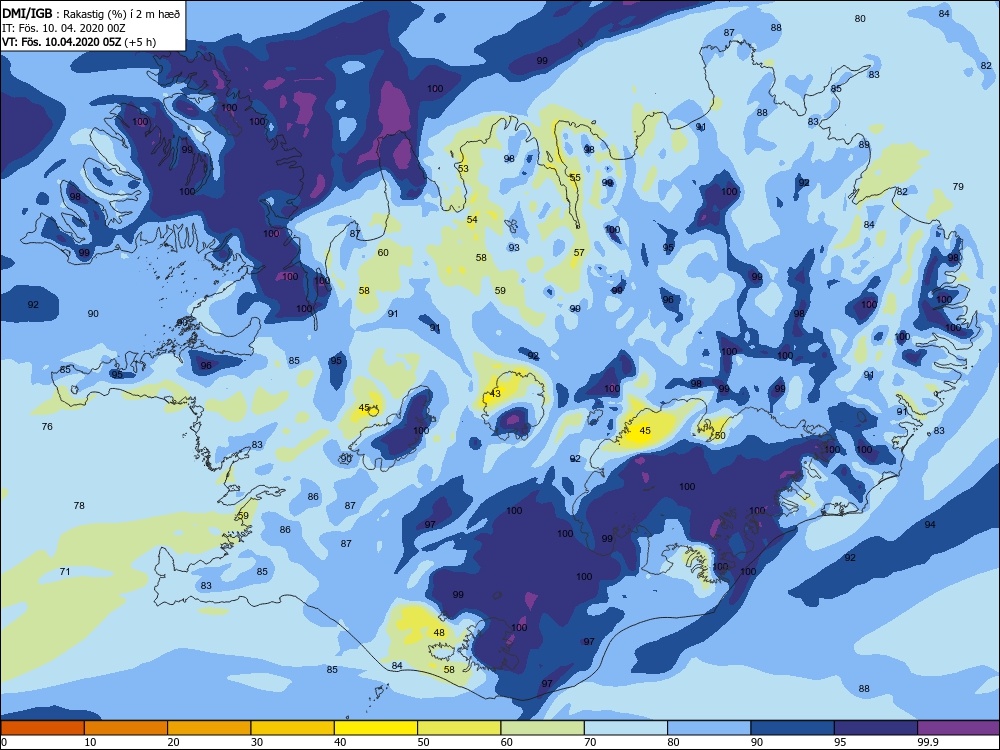Click the '40' label on the legend scale
Viewport: 1000px width, 750px height.
coord(341,742)
